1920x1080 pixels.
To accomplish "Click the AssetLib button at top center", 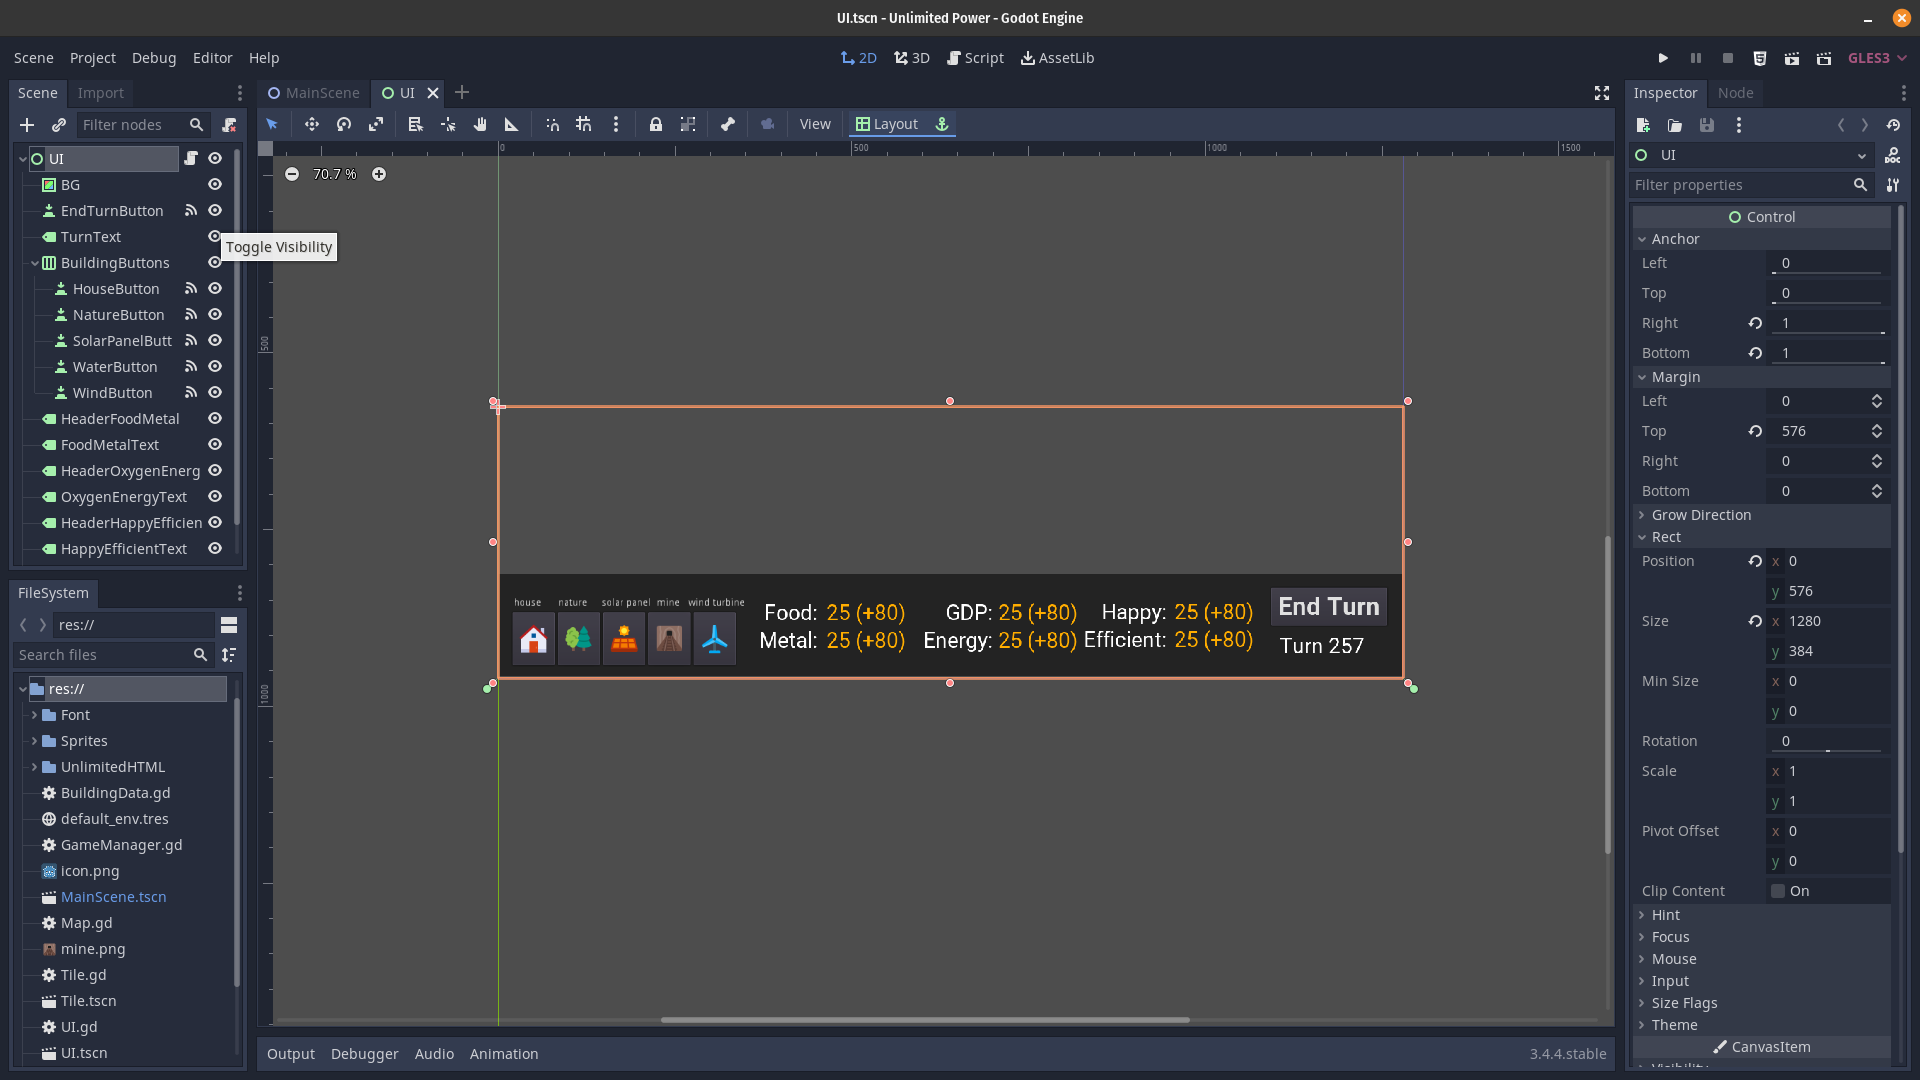I will coord(1057,58).
